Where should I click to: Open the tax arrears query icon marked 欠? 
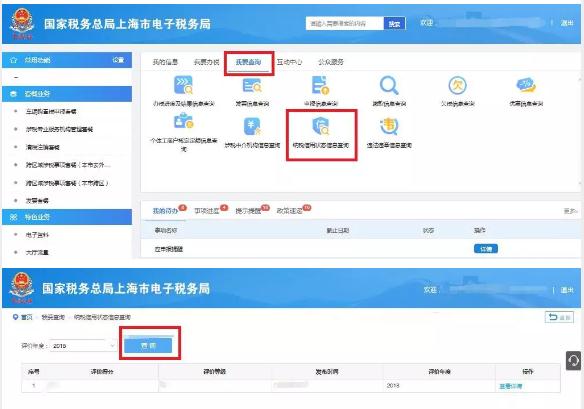(457, 85)
